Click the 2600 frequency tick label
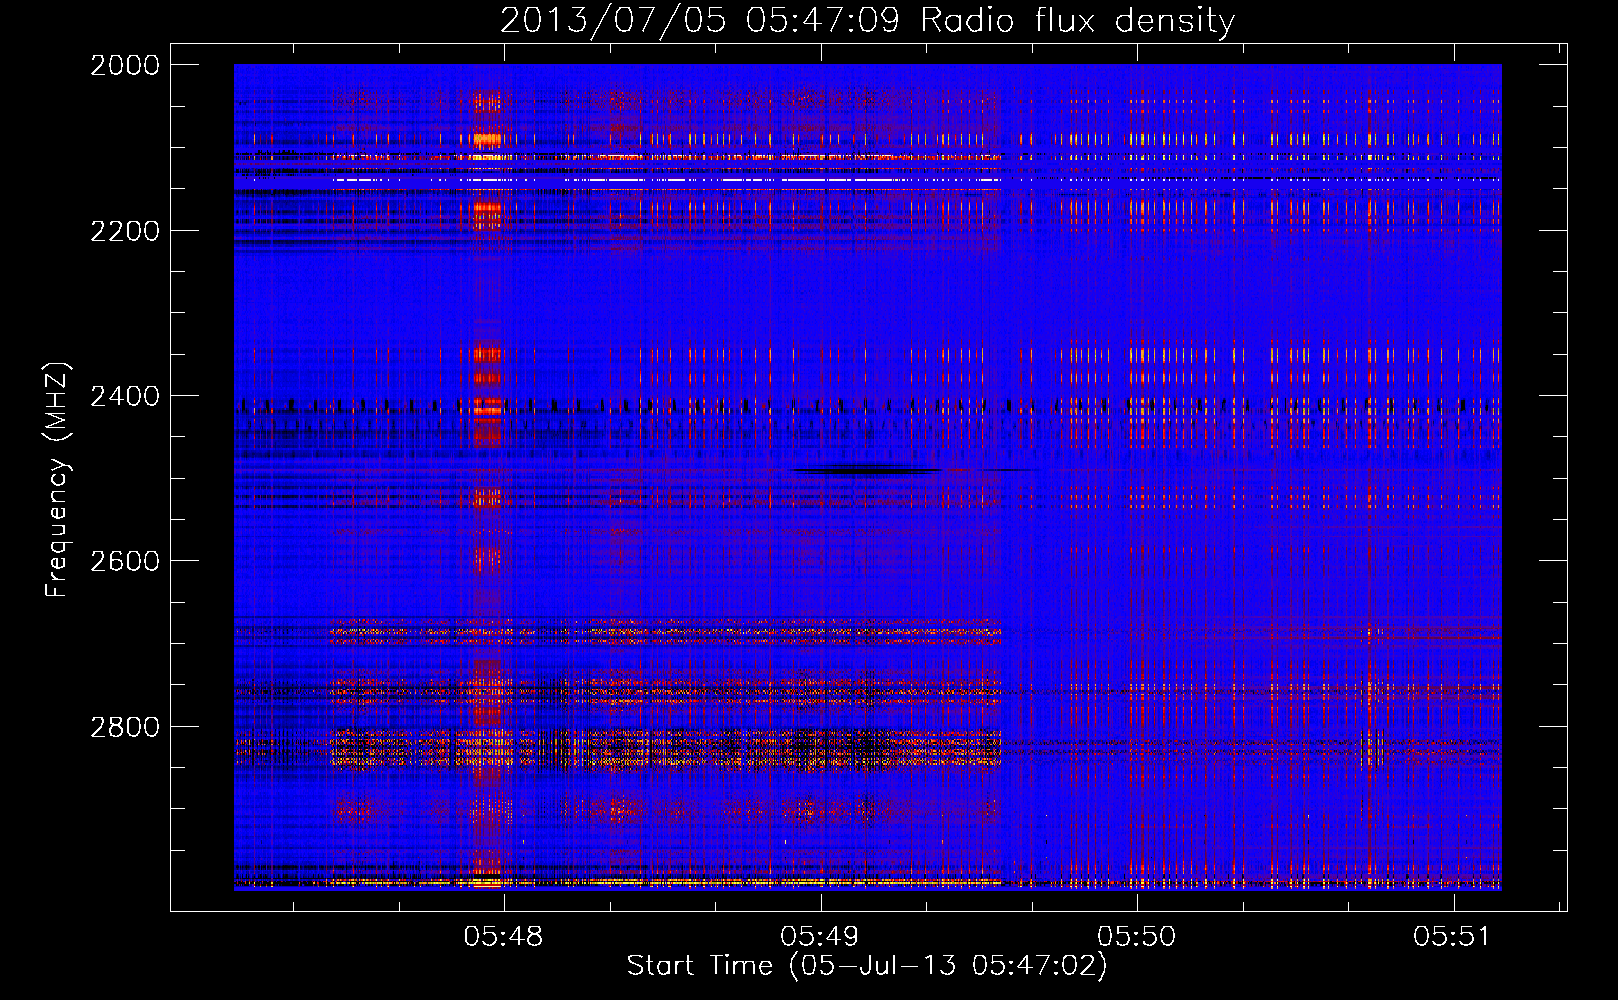 125,561
